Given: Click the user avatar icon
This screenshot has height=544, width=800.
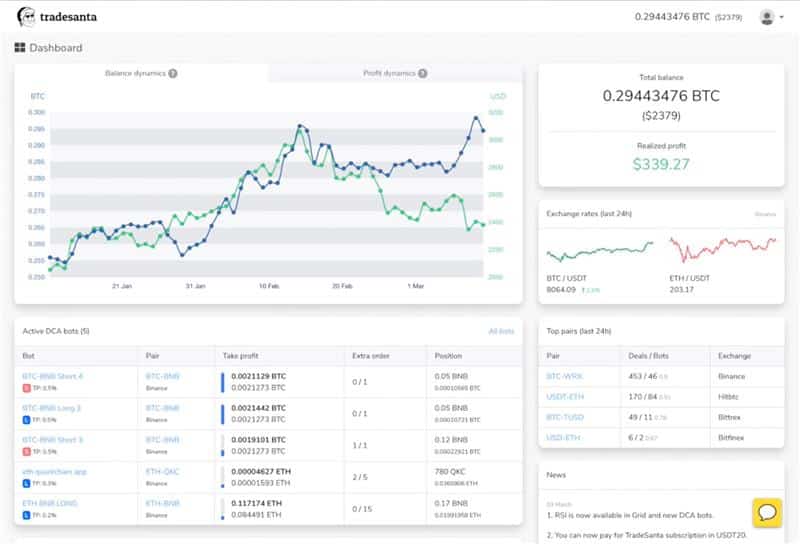Looking at the screenshot, I should tap(766, 17).
